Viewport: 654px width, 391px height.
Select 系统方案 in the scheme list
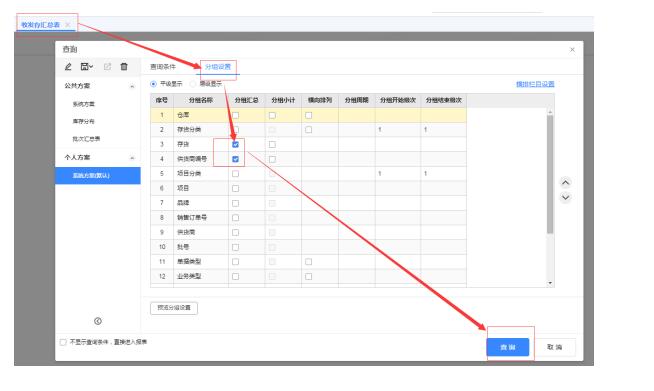(84, 104)
